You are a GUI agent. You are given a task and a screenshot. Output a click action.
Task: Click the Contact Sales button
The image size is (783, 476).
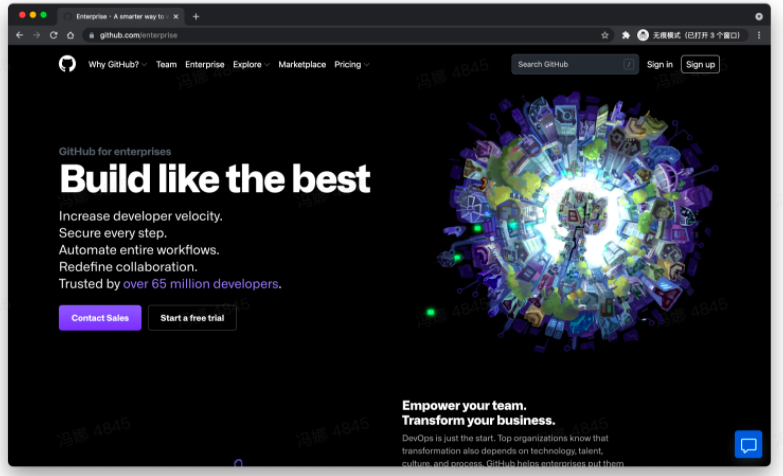[100, 318]
